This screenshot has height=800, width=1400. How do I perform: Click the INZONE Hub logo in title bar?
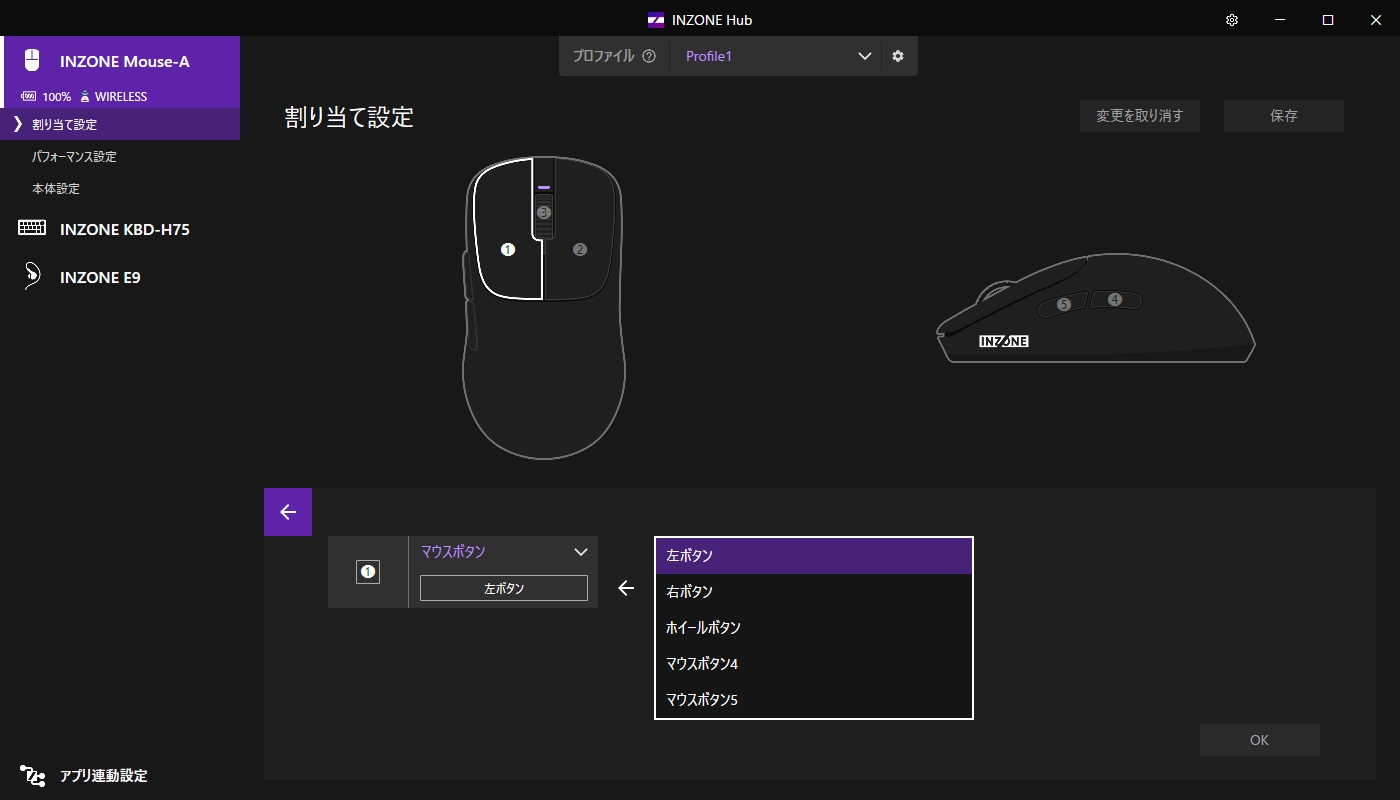point(656,20)
